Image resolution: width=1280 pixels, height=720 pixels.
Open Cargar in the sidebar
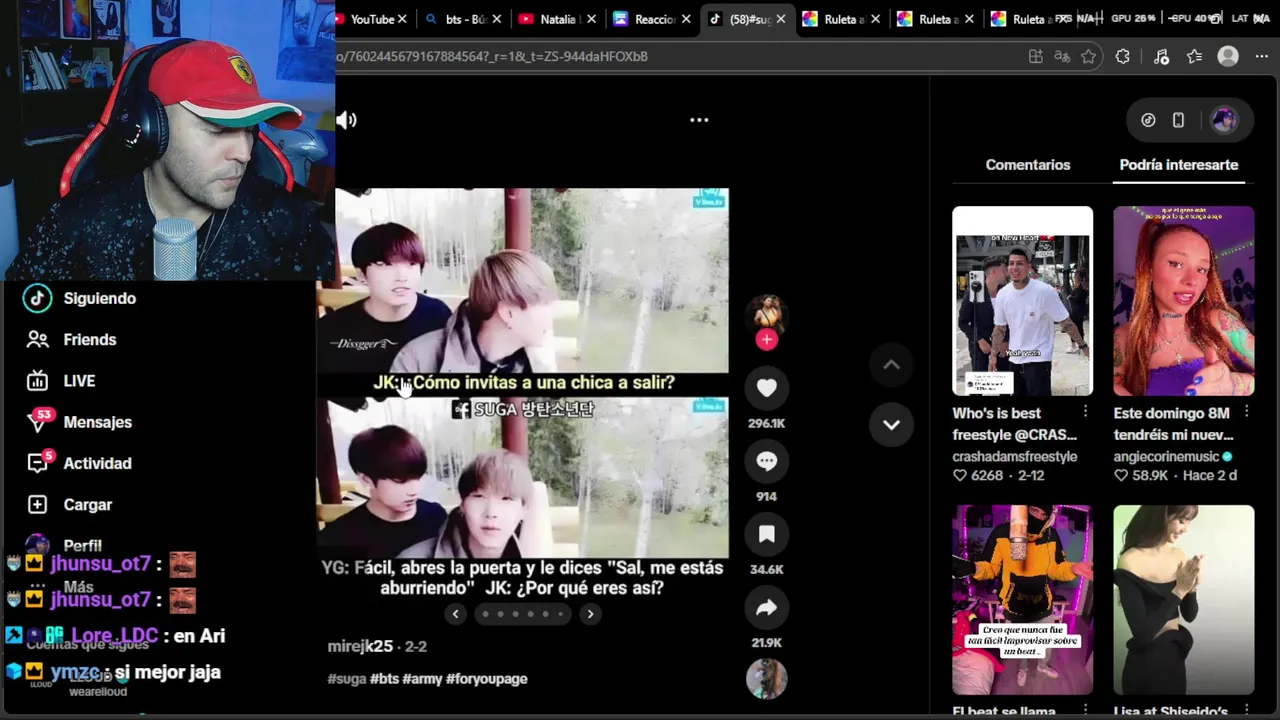pyautogui.click(x=88, y=505)
